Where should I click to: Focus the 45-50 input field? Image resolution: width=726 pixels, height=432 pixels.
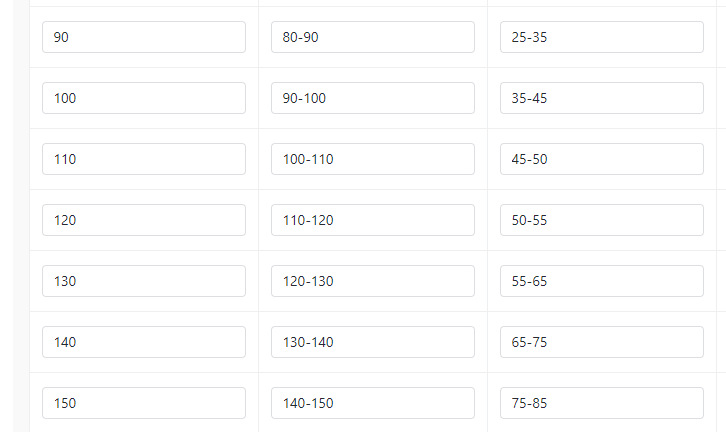(x=601, y=159)
